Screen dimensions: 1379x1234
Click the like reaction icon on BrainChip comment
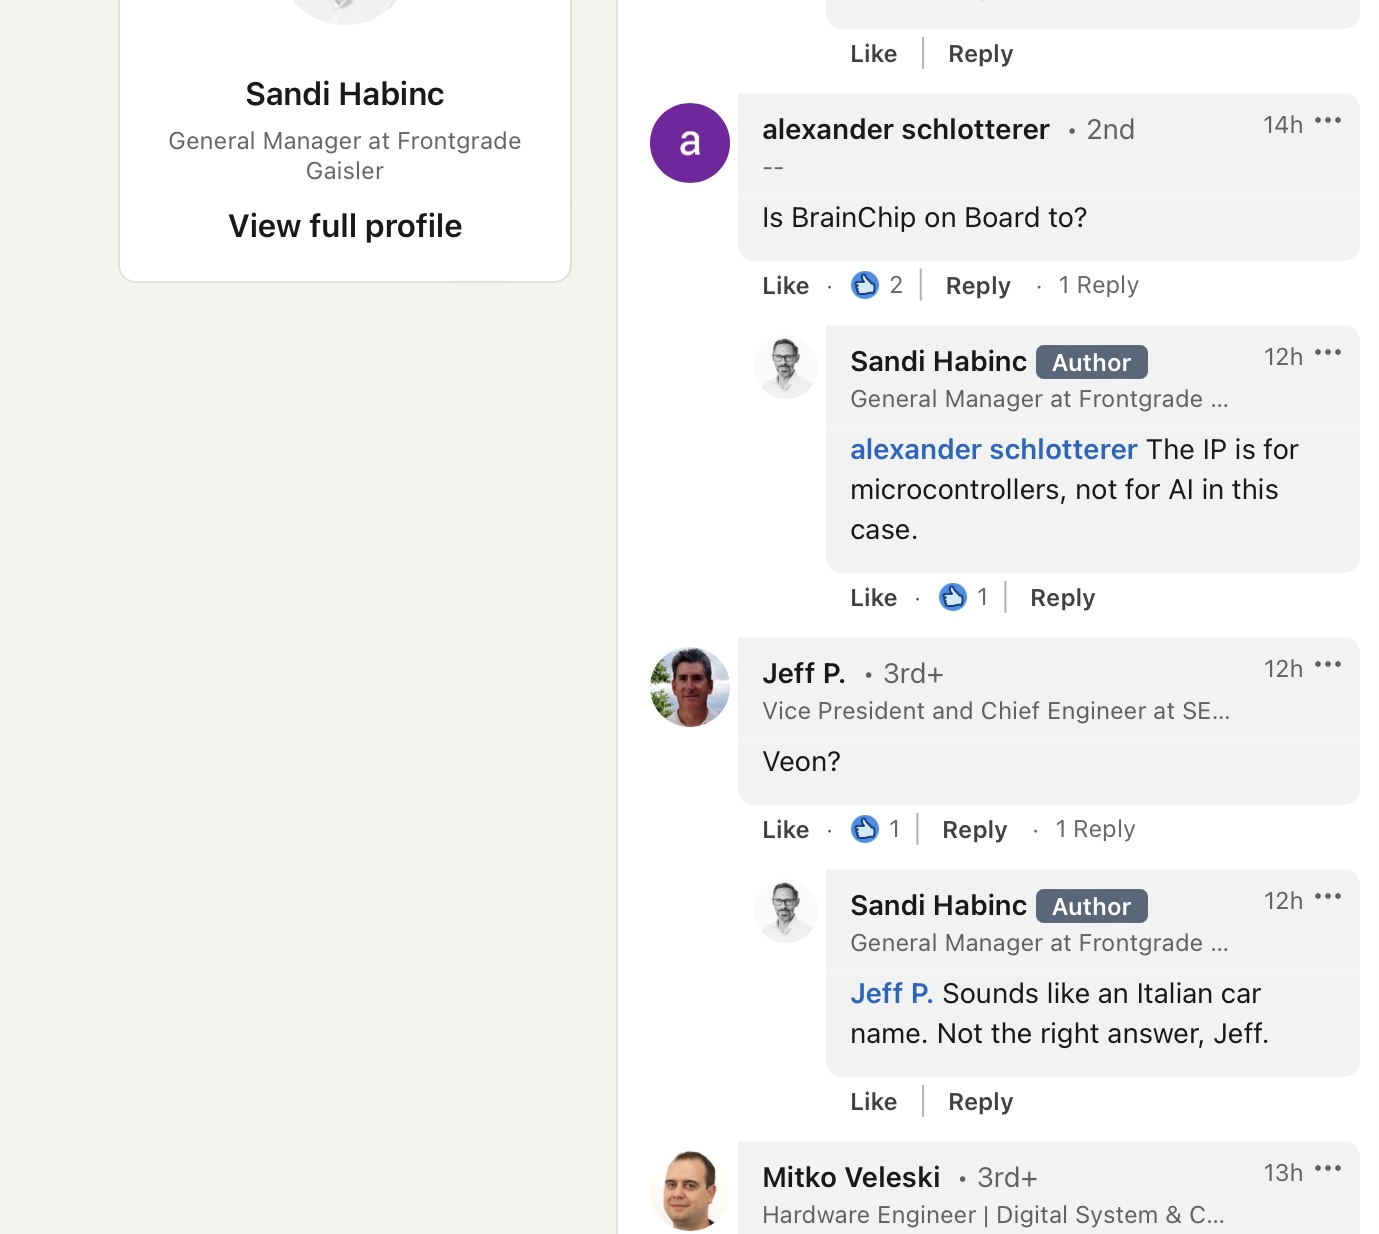pyautogui.click(x=865, y=286)
